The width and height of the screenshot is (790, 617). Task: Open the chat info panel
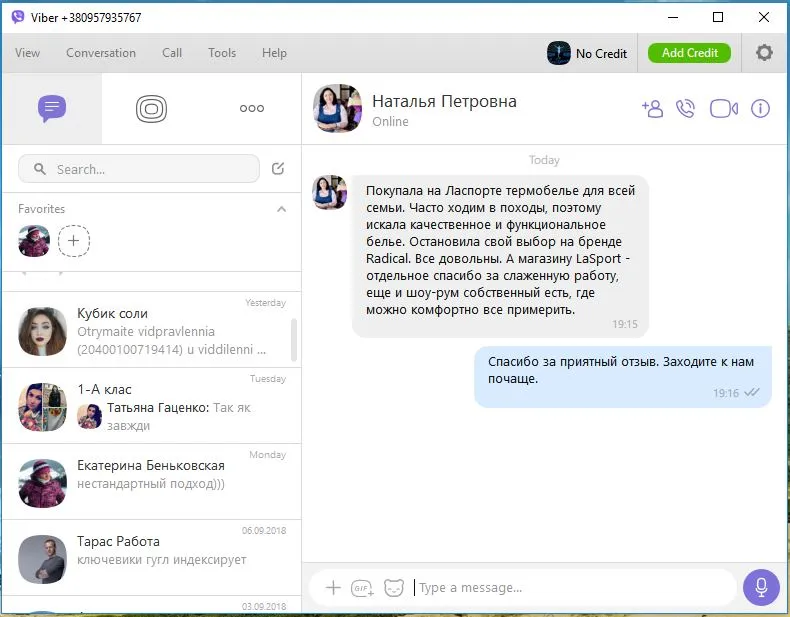click(x=760, y=108)
